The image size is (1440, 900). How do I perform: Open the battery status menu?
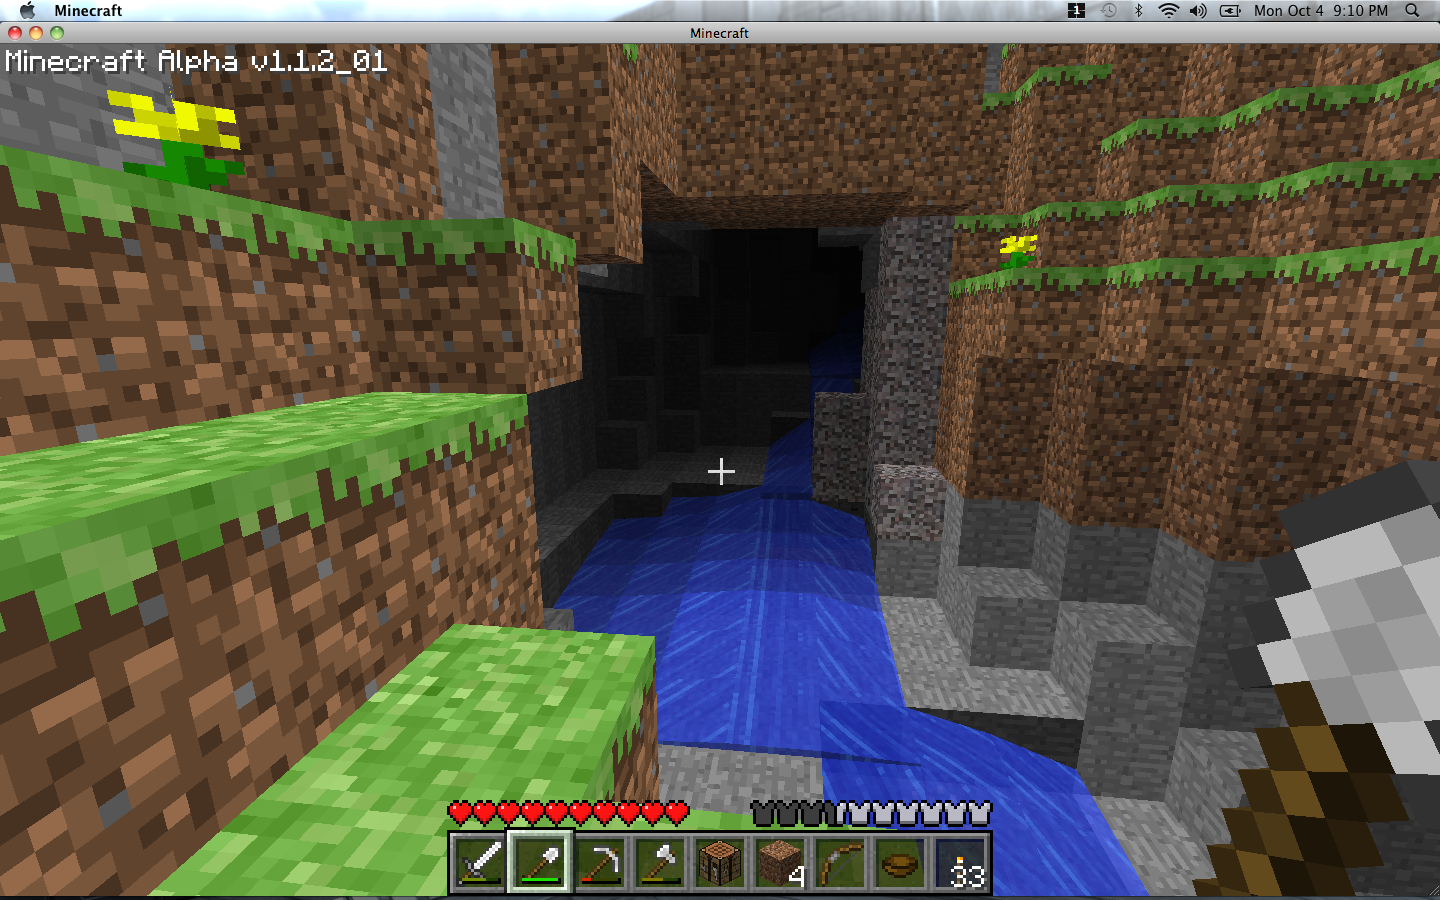pos(1230,10)
